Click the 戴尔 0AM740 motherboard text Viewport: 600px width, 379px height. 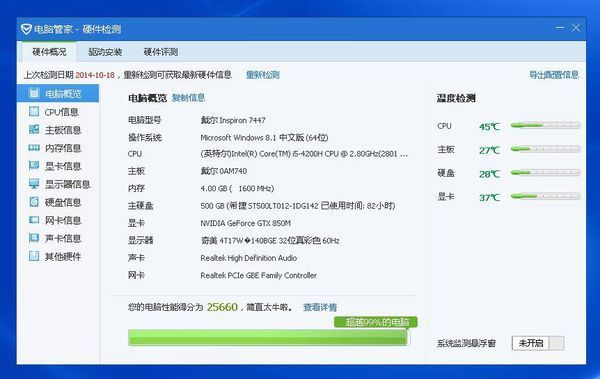[x=223, y=171]
